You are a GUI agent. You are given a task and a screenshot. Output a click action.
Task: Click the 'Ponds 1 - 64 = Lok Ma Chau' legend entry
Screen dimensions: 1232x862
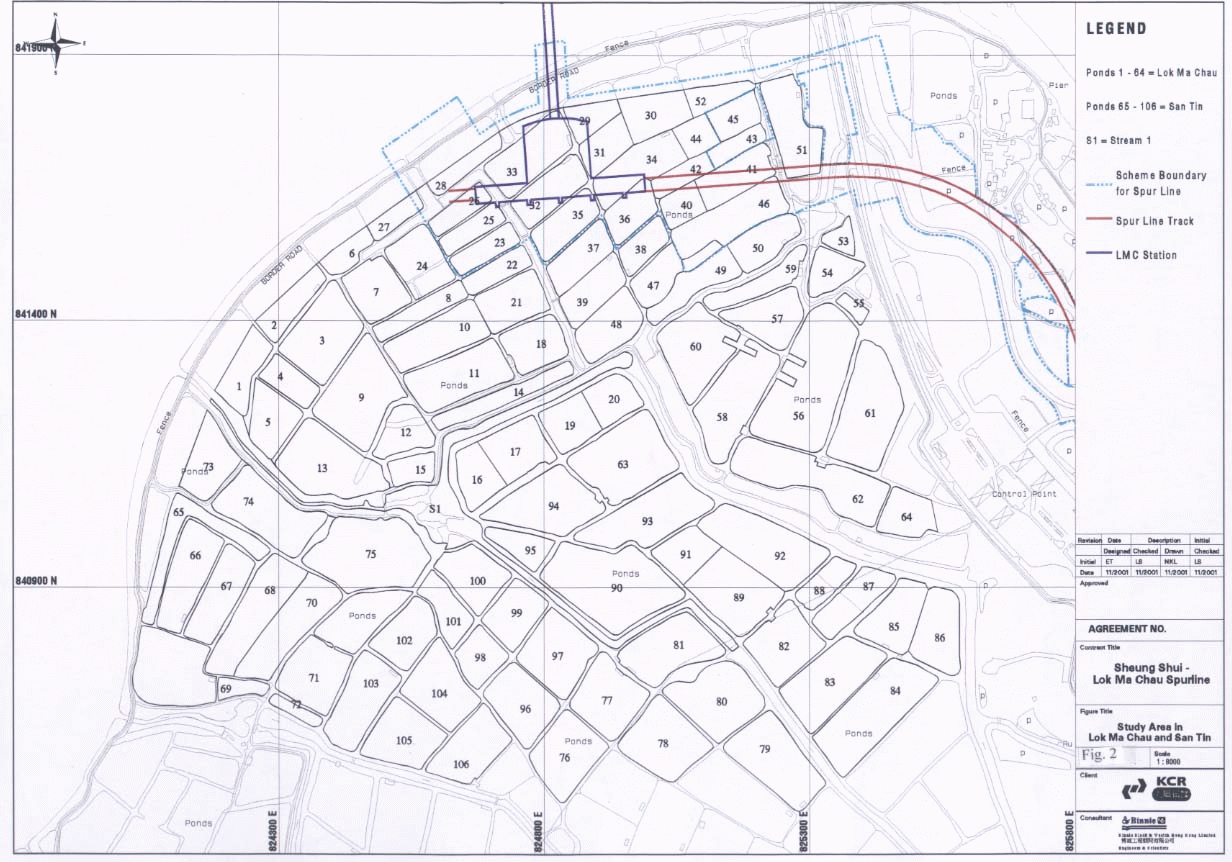[1150, 73]
